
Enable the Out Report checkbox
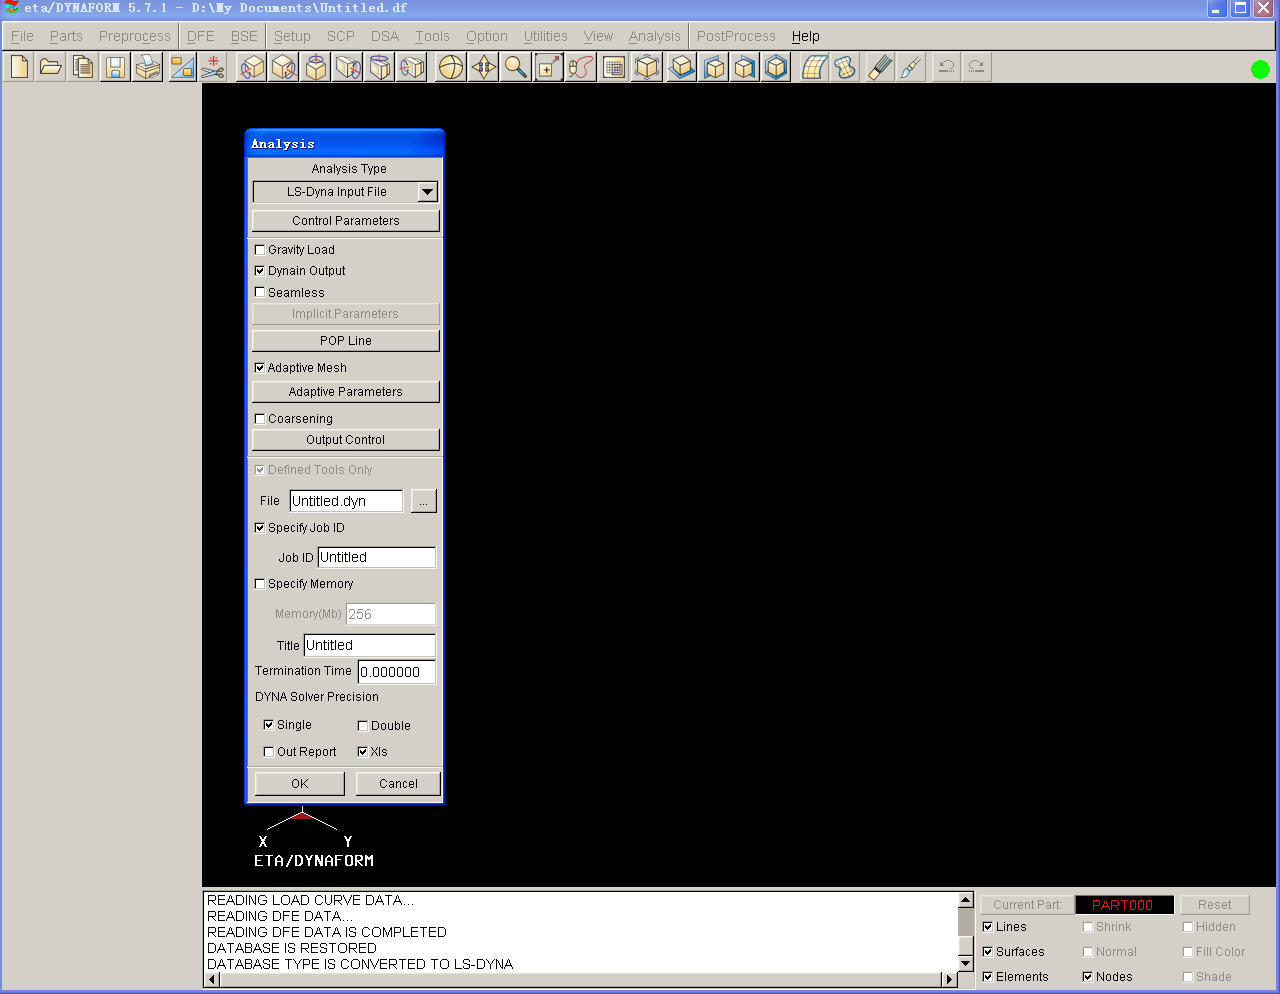(269, 752)
